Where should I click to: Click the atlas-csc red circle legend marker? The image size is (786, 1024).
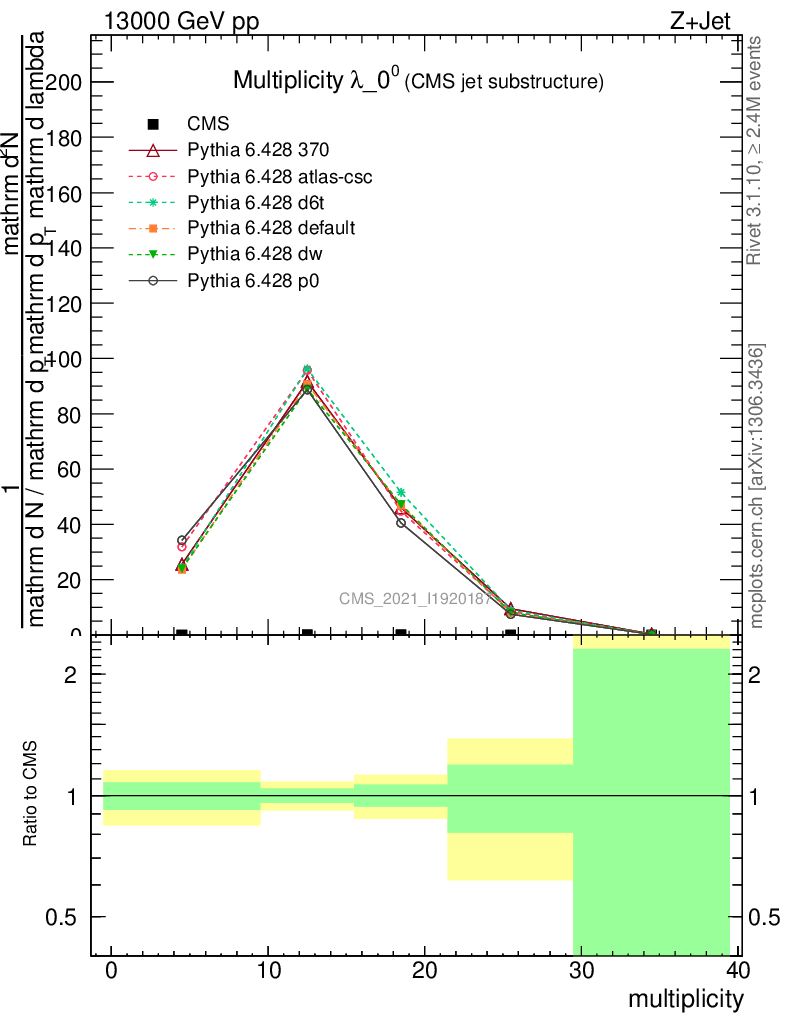click(x=153, y=177)
